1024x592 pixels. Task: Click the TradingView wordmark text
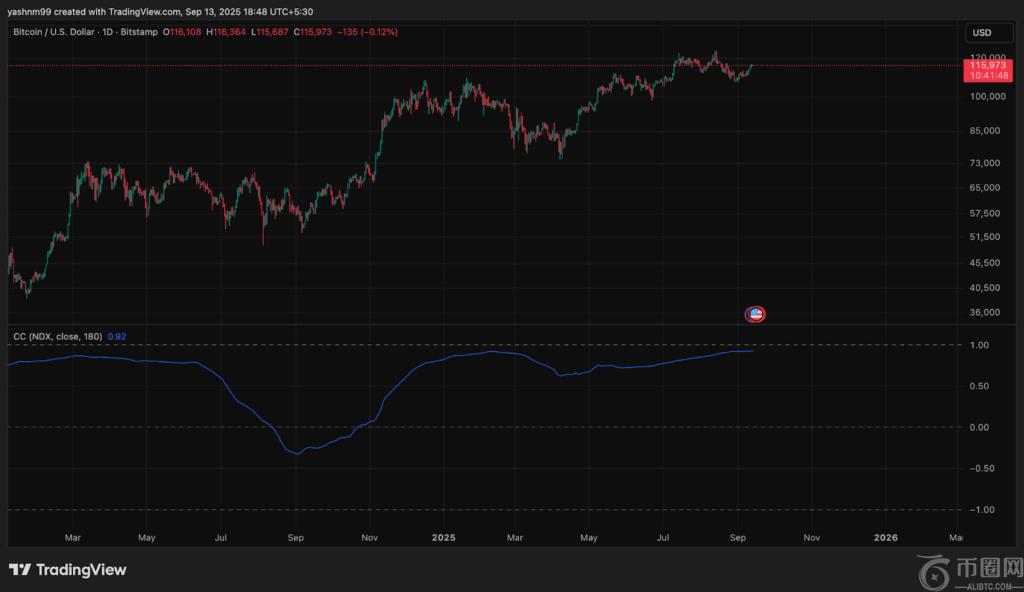tap(81, 570)
